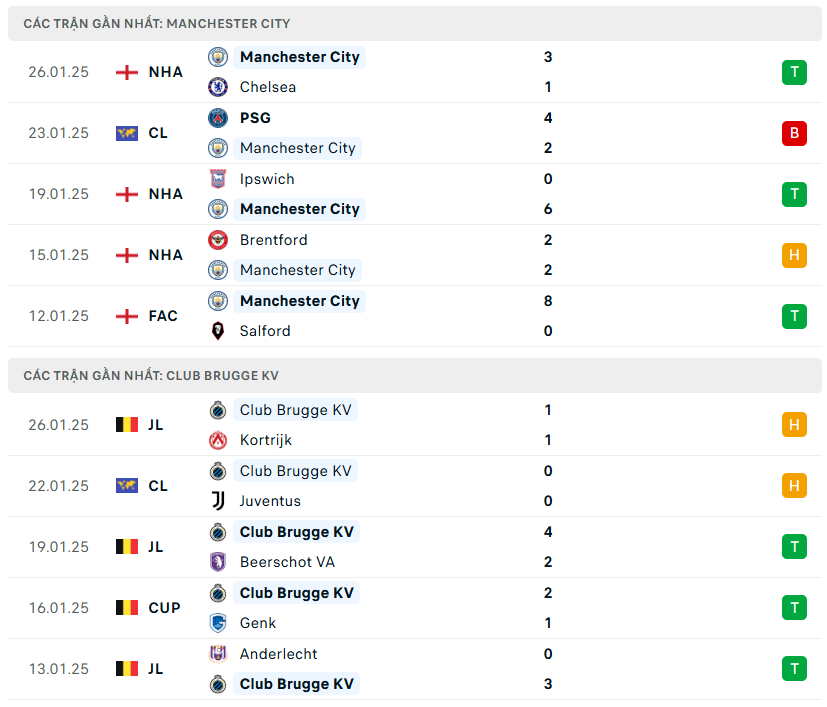Click the Juventus logo icon
Viewport: 827px width, 707px height.
218,501
